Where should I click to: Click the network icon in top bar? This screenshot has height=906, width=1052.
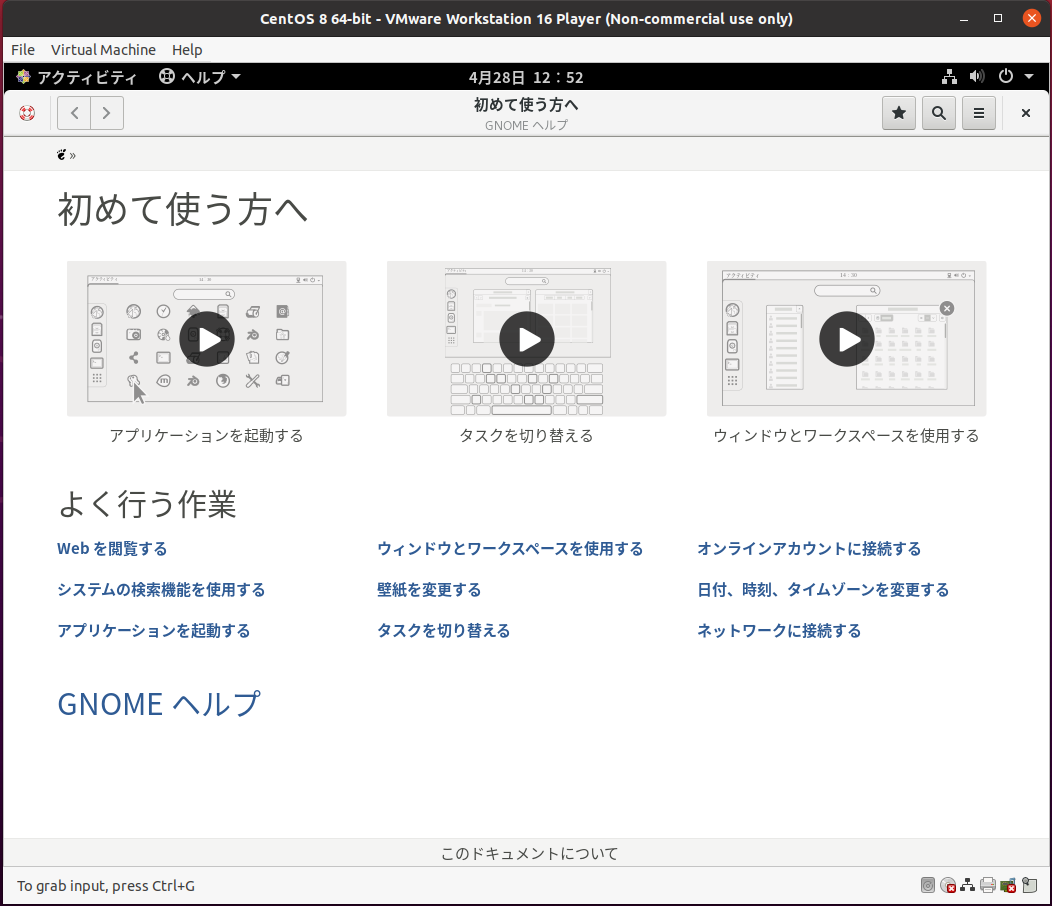tap(950, 77)
